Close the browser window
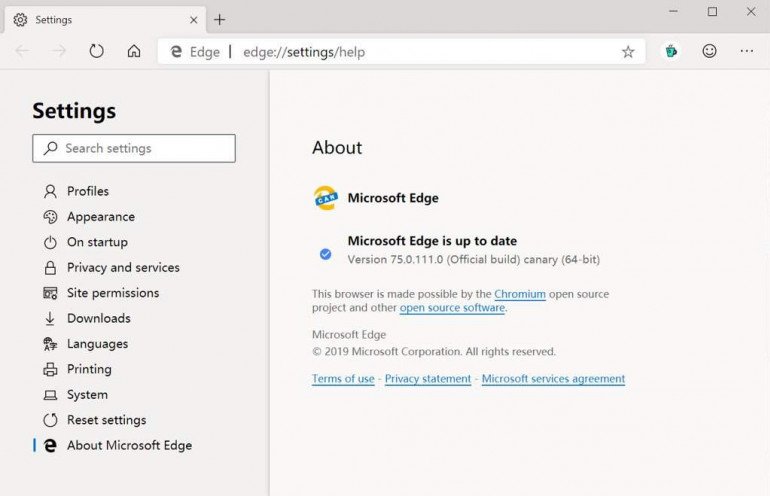The width and height of the screenshot is (770, 496). point(751,11)
